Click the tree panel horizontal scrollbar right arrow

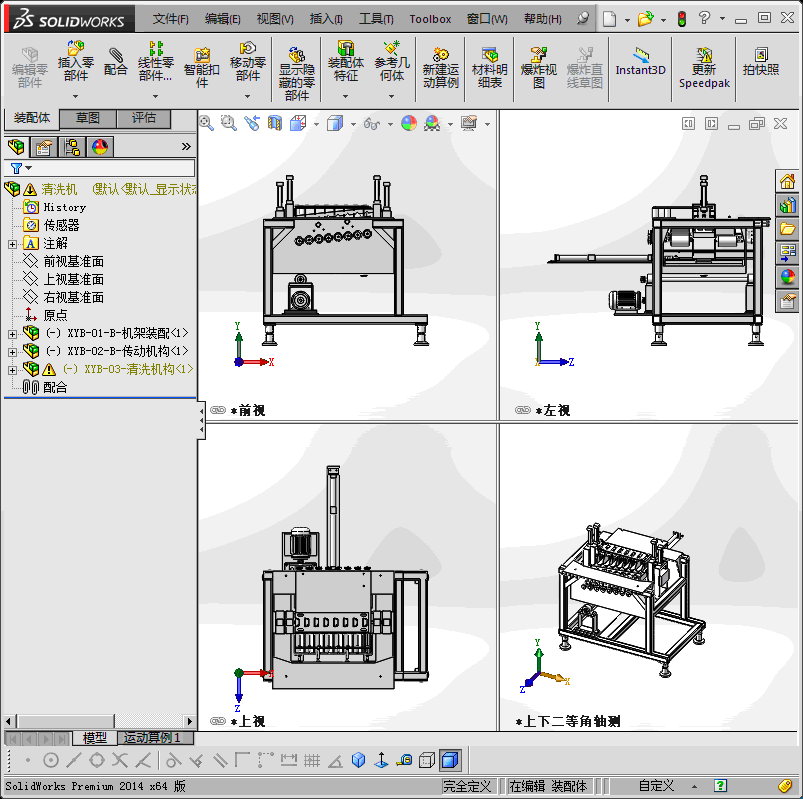[x=190, y=721]
